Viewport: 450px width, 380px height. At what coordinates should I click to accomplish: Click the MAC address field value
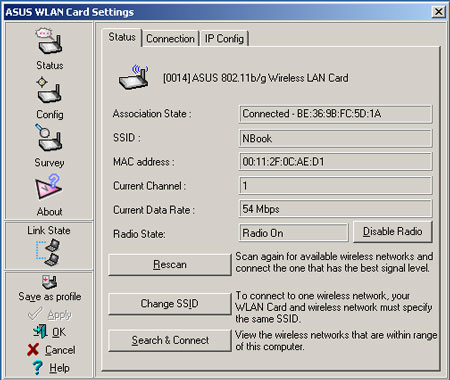(x=335, y=162)
